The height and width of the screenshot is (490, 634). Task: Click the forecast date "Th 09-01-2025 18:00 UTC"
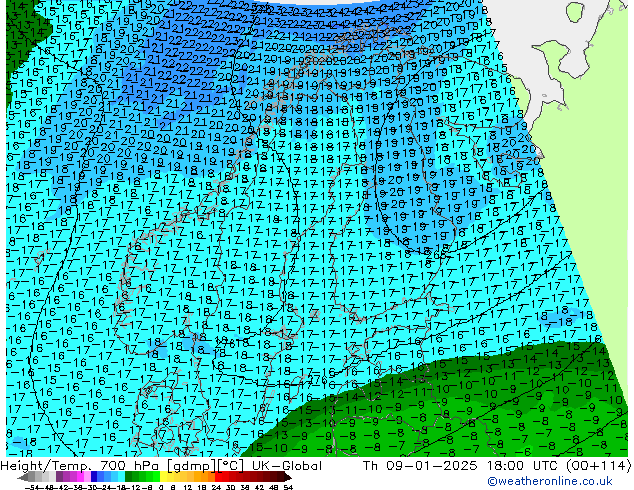460,466
